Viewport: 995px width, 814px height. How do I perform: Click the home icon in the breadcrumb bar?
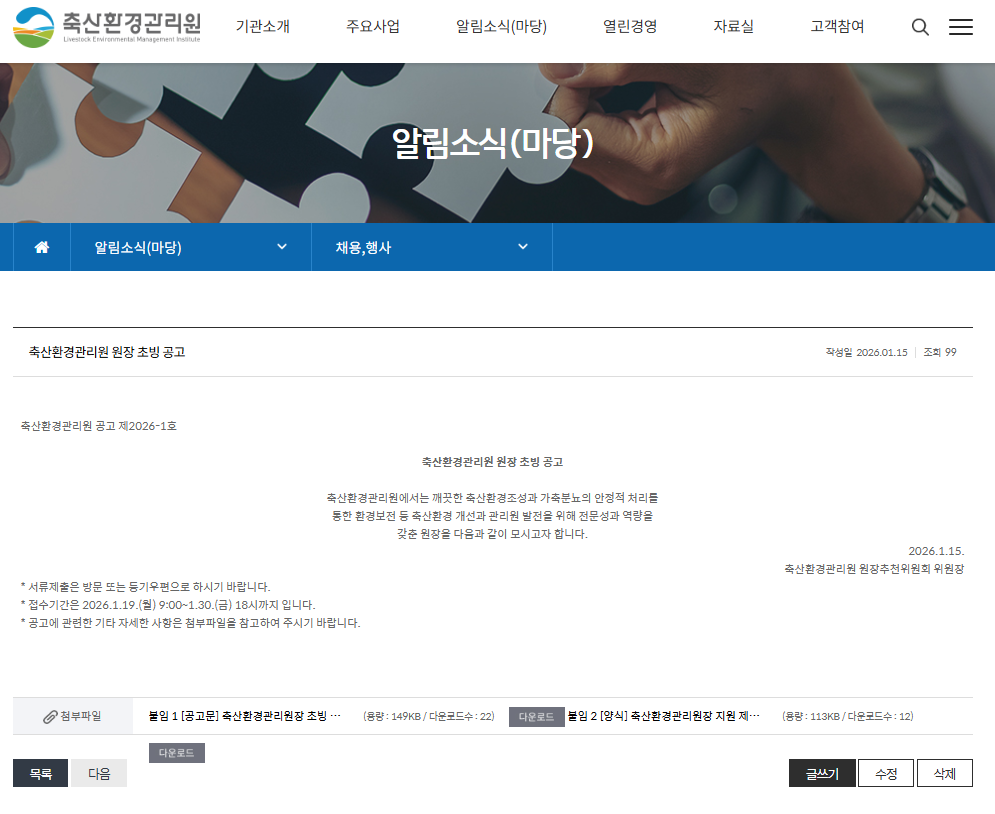(x=40, y=247)
